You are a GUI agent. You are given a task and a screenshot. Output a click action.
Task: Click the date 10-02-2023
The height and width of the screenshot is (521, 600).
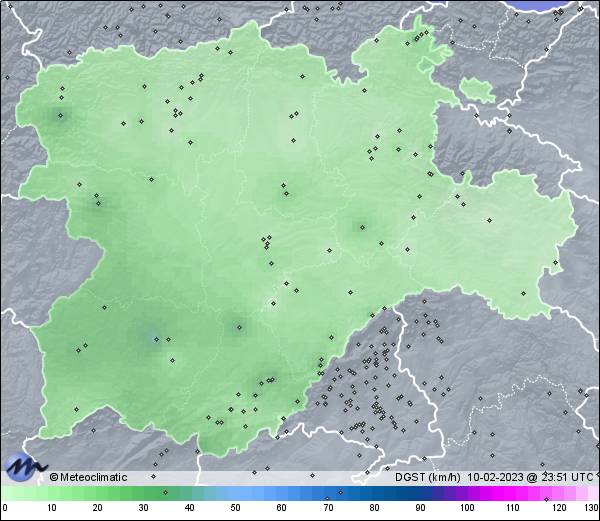495,477
